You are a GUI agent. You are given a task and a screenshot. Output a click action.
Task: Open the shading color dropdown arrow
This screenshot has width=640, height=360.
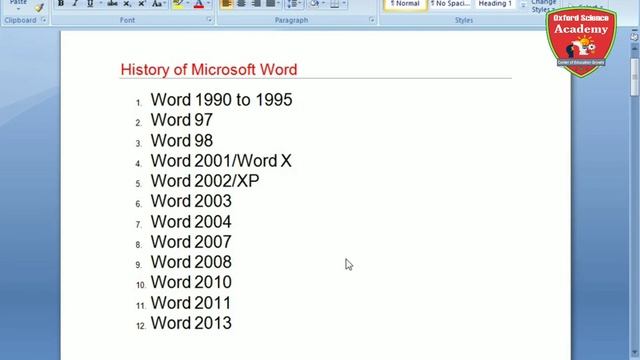point(324,4)
